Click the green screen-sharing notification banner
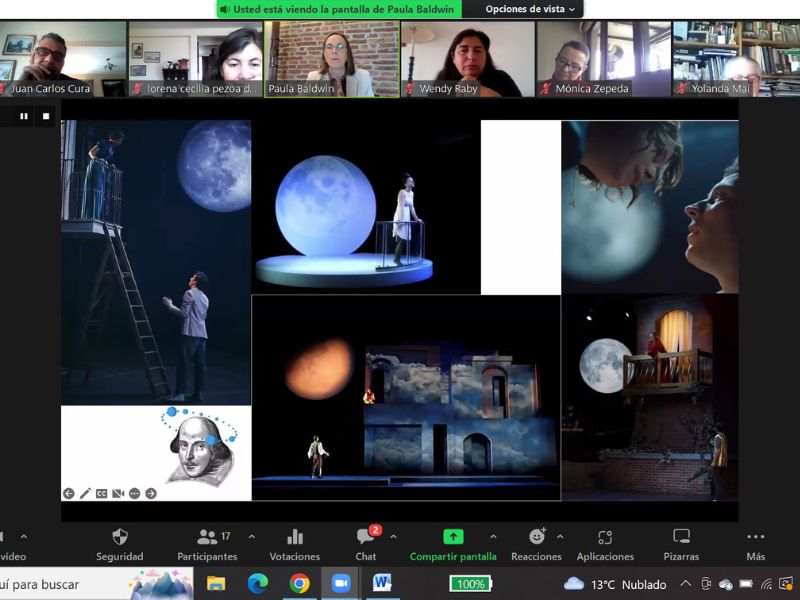This screenshot has height=600, width=800. point(339,9)
